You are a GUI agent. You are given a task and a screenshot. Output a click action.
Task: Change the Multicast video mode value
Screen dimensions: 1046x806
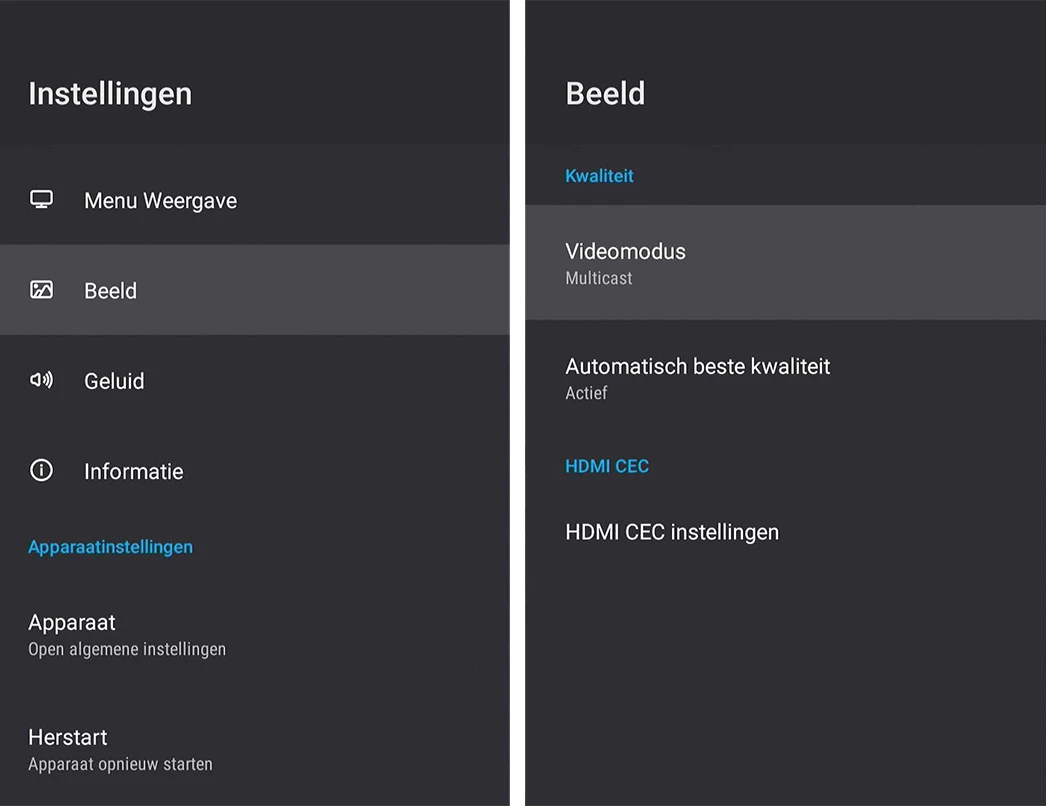pos(598,279)
